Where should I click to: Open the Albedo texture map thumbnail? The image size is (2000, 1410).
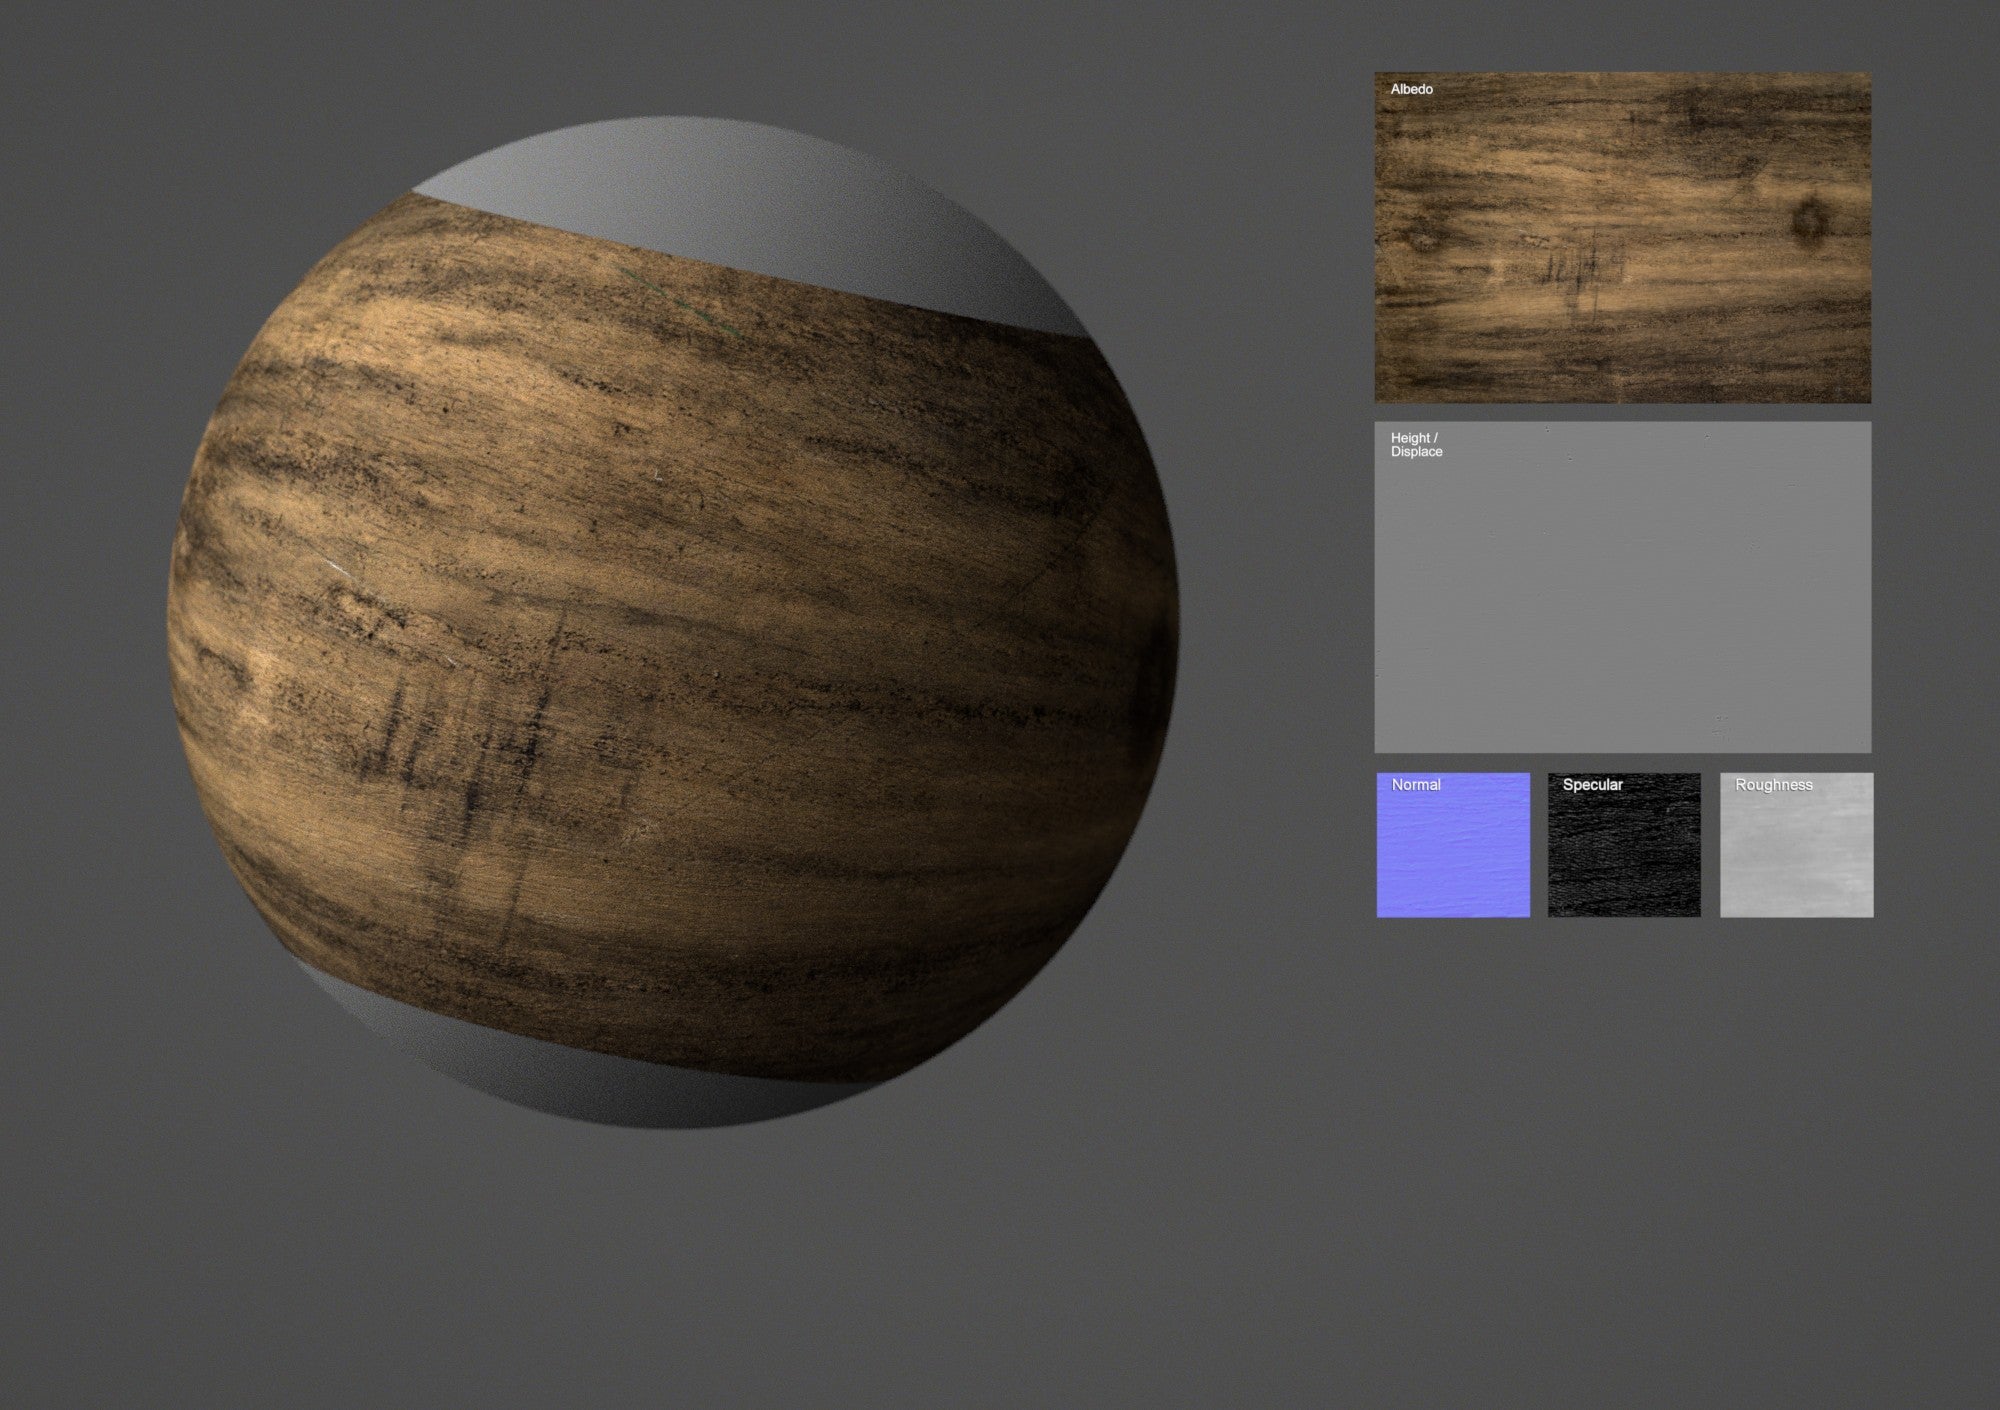pos(1622,237)
